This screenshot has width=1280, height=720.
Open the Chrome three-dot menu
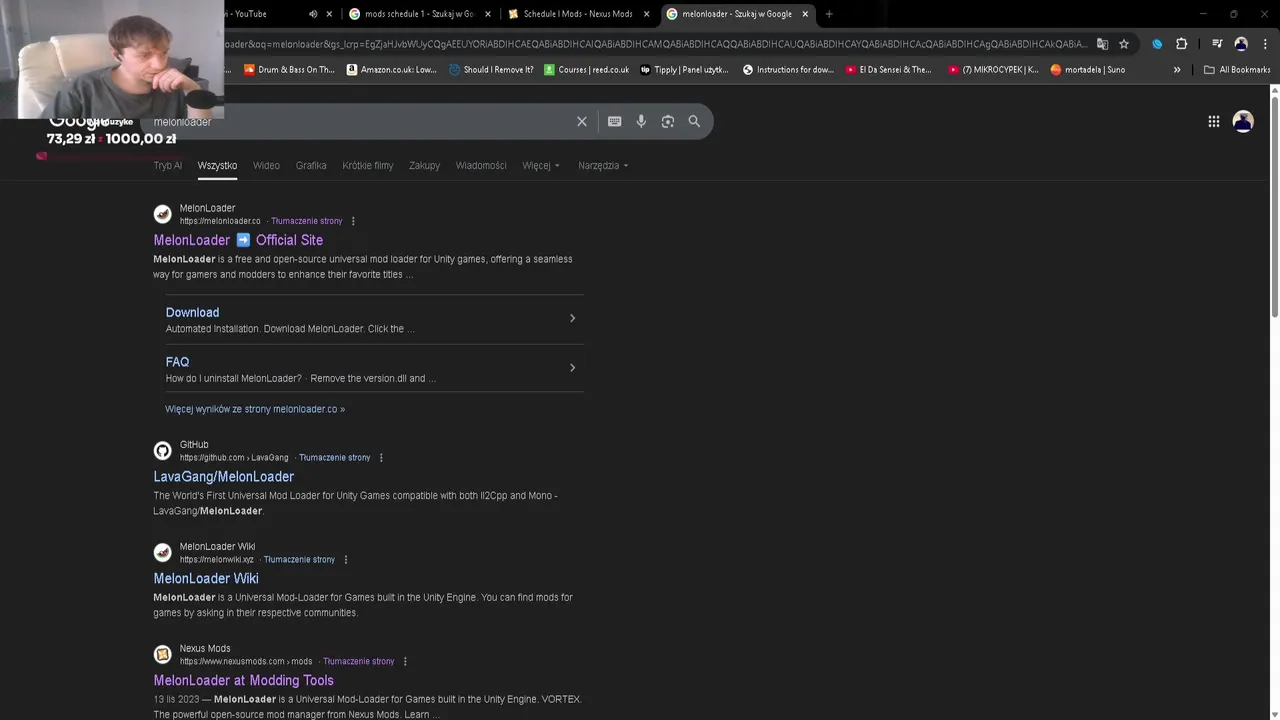(x=1265, y=44)
